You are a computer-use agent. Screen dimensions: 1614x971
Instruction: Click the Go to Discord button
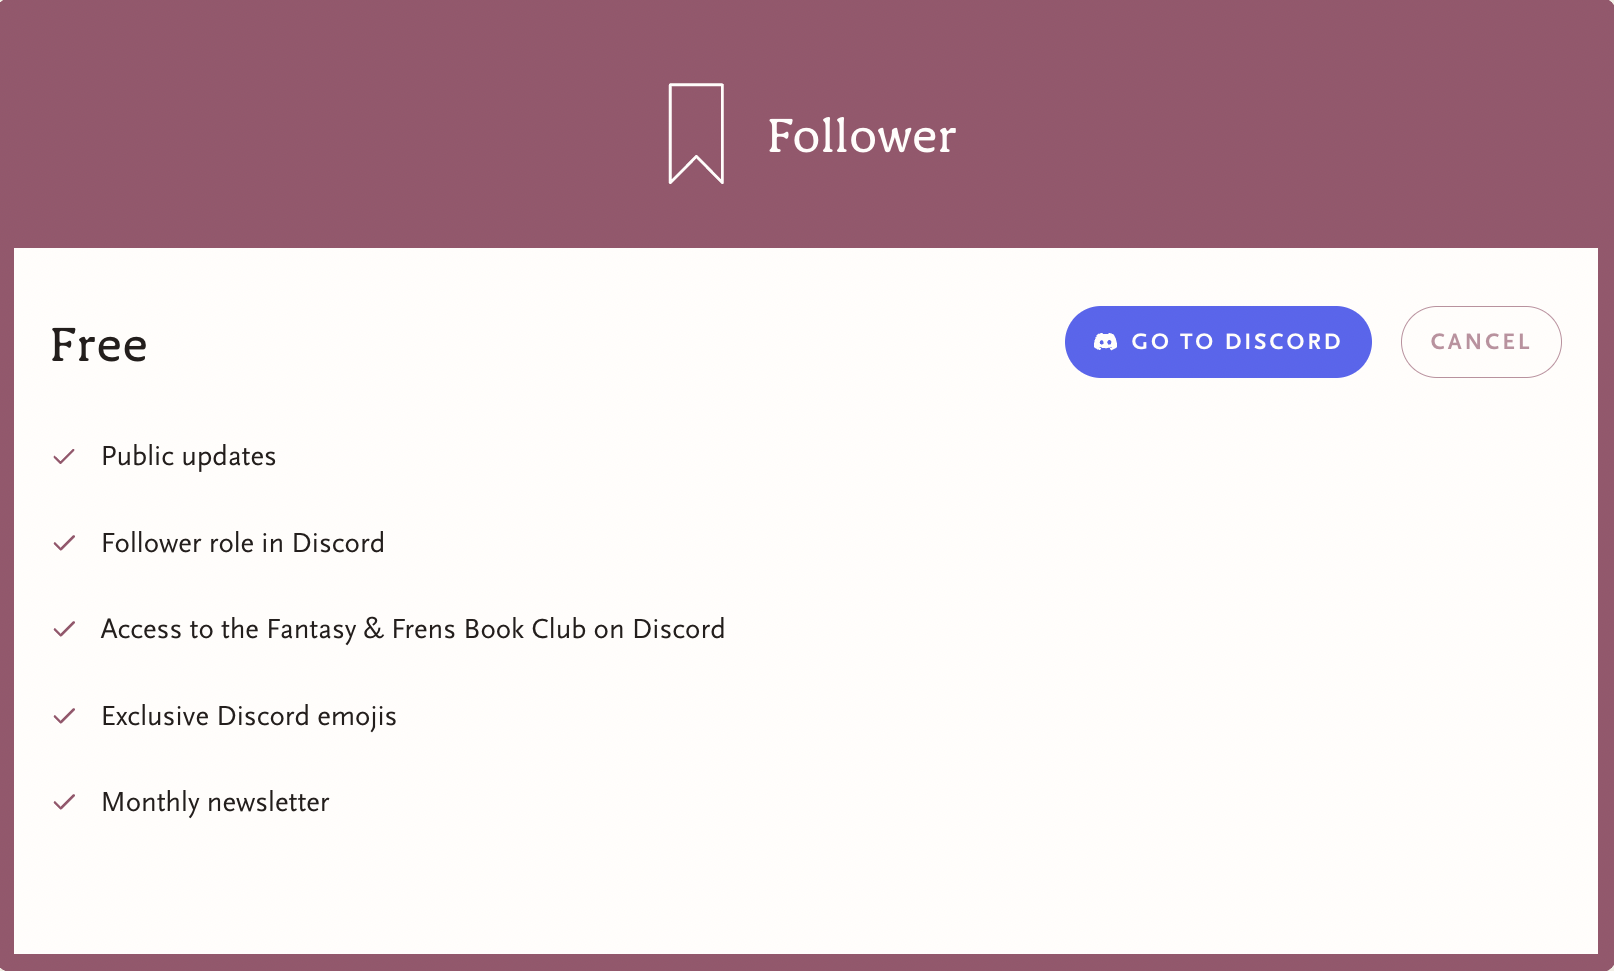(1218, 342)
